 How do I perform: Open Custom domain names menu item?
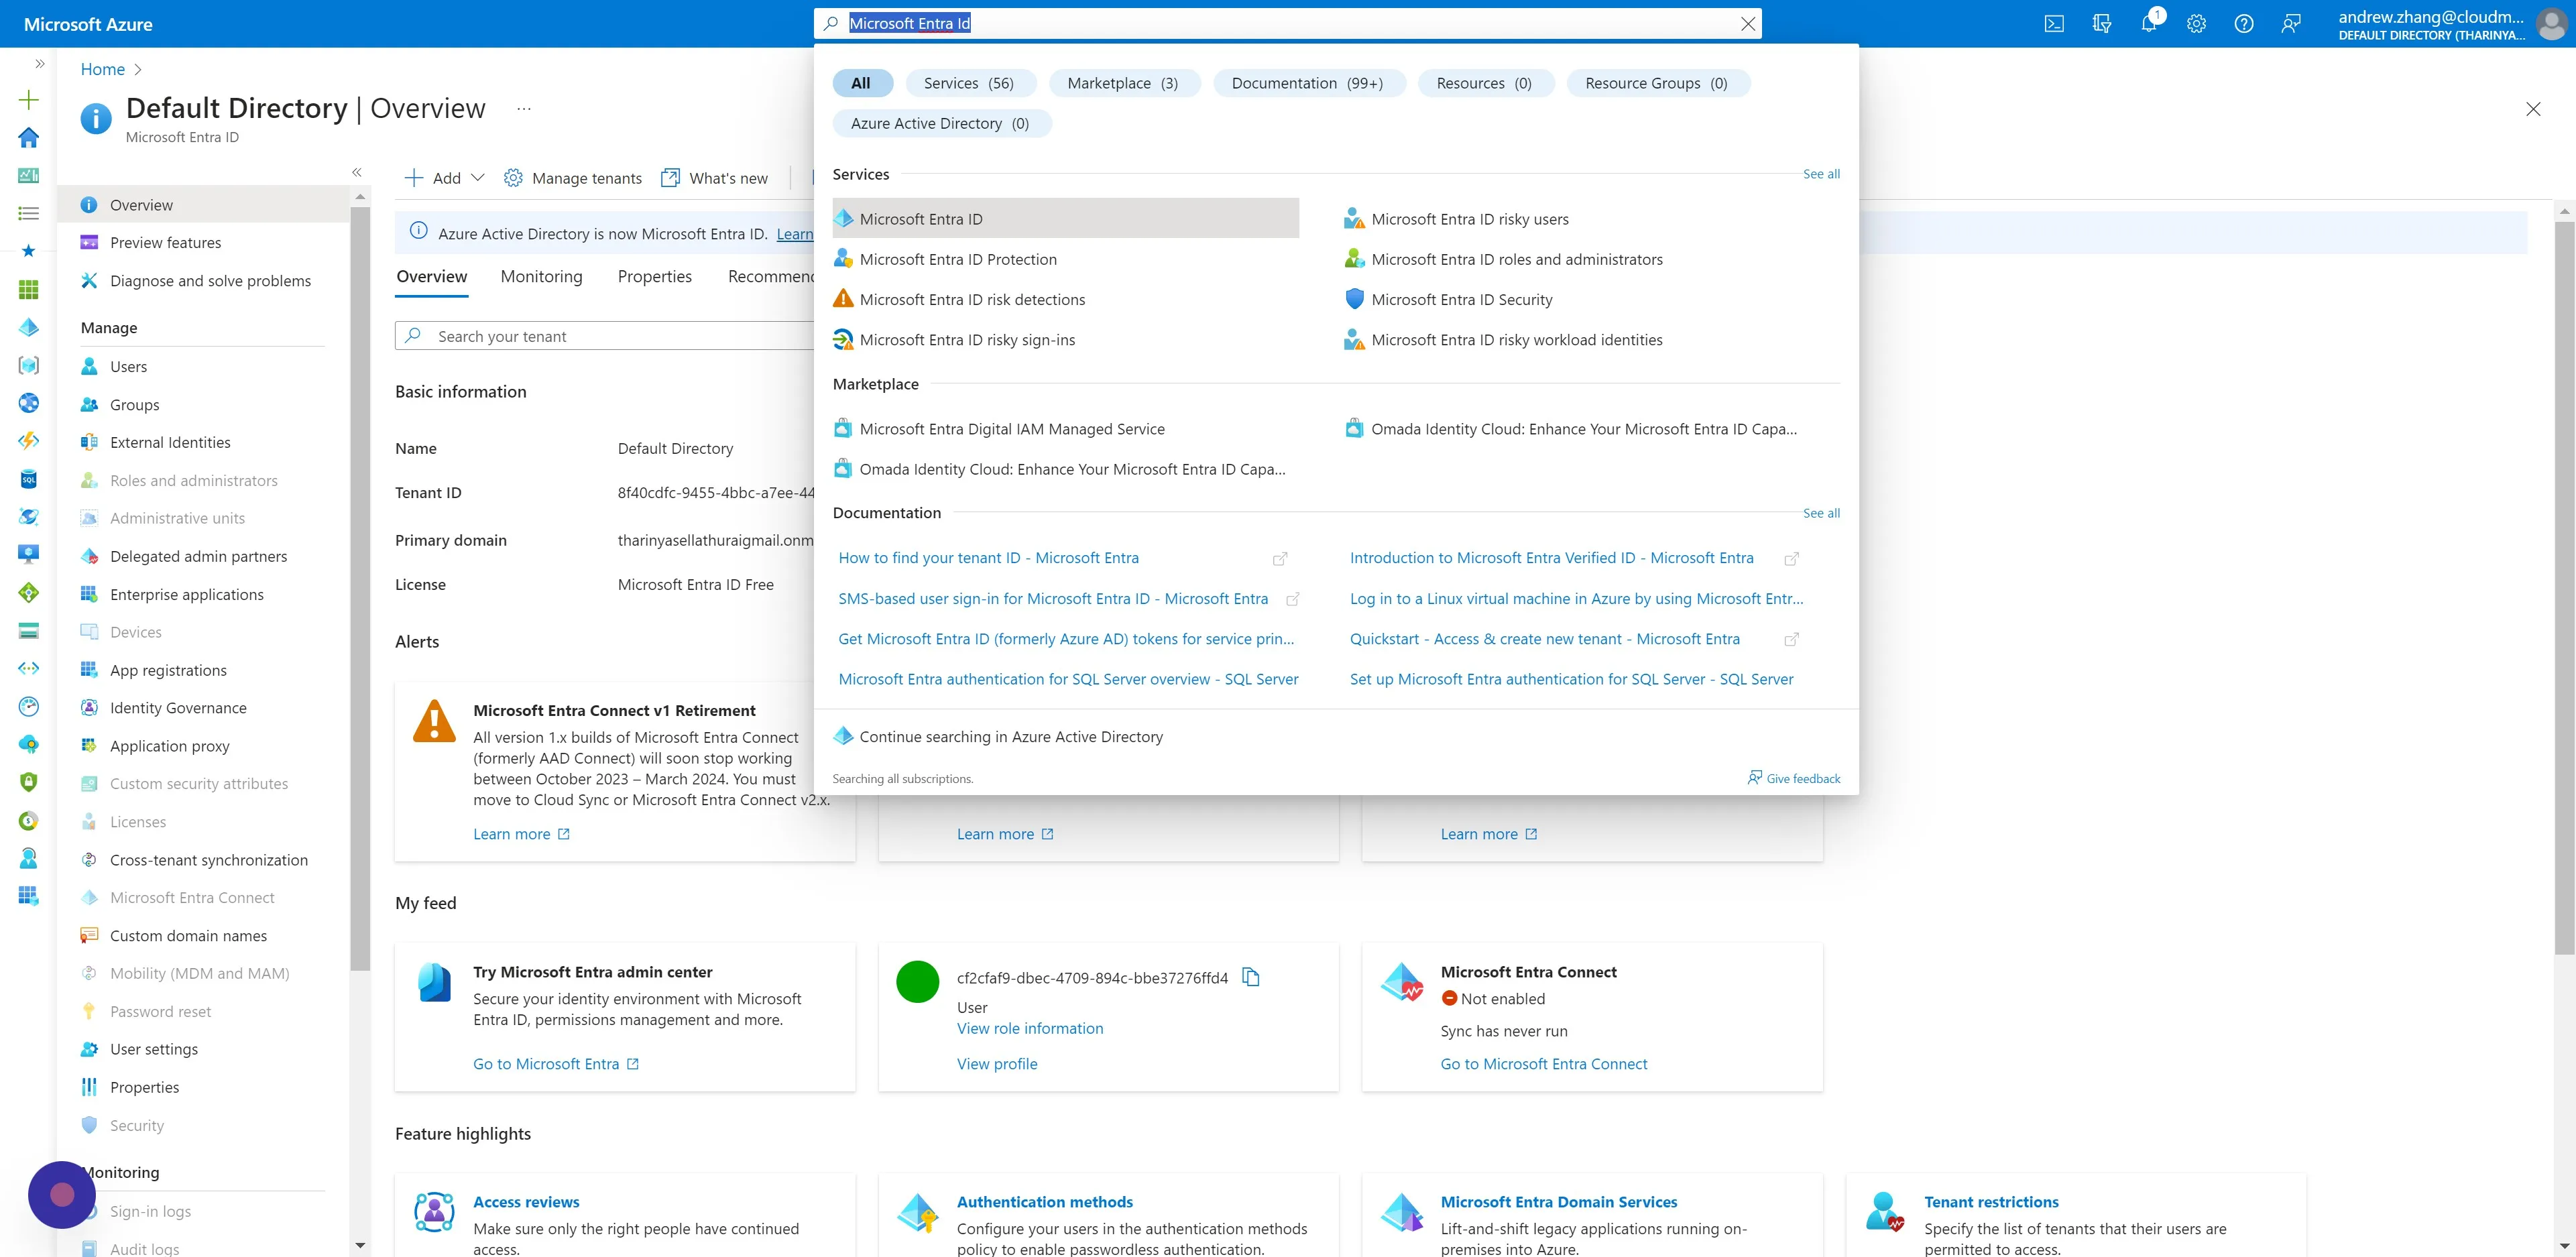pyautogui.click(x=204, y=935)
